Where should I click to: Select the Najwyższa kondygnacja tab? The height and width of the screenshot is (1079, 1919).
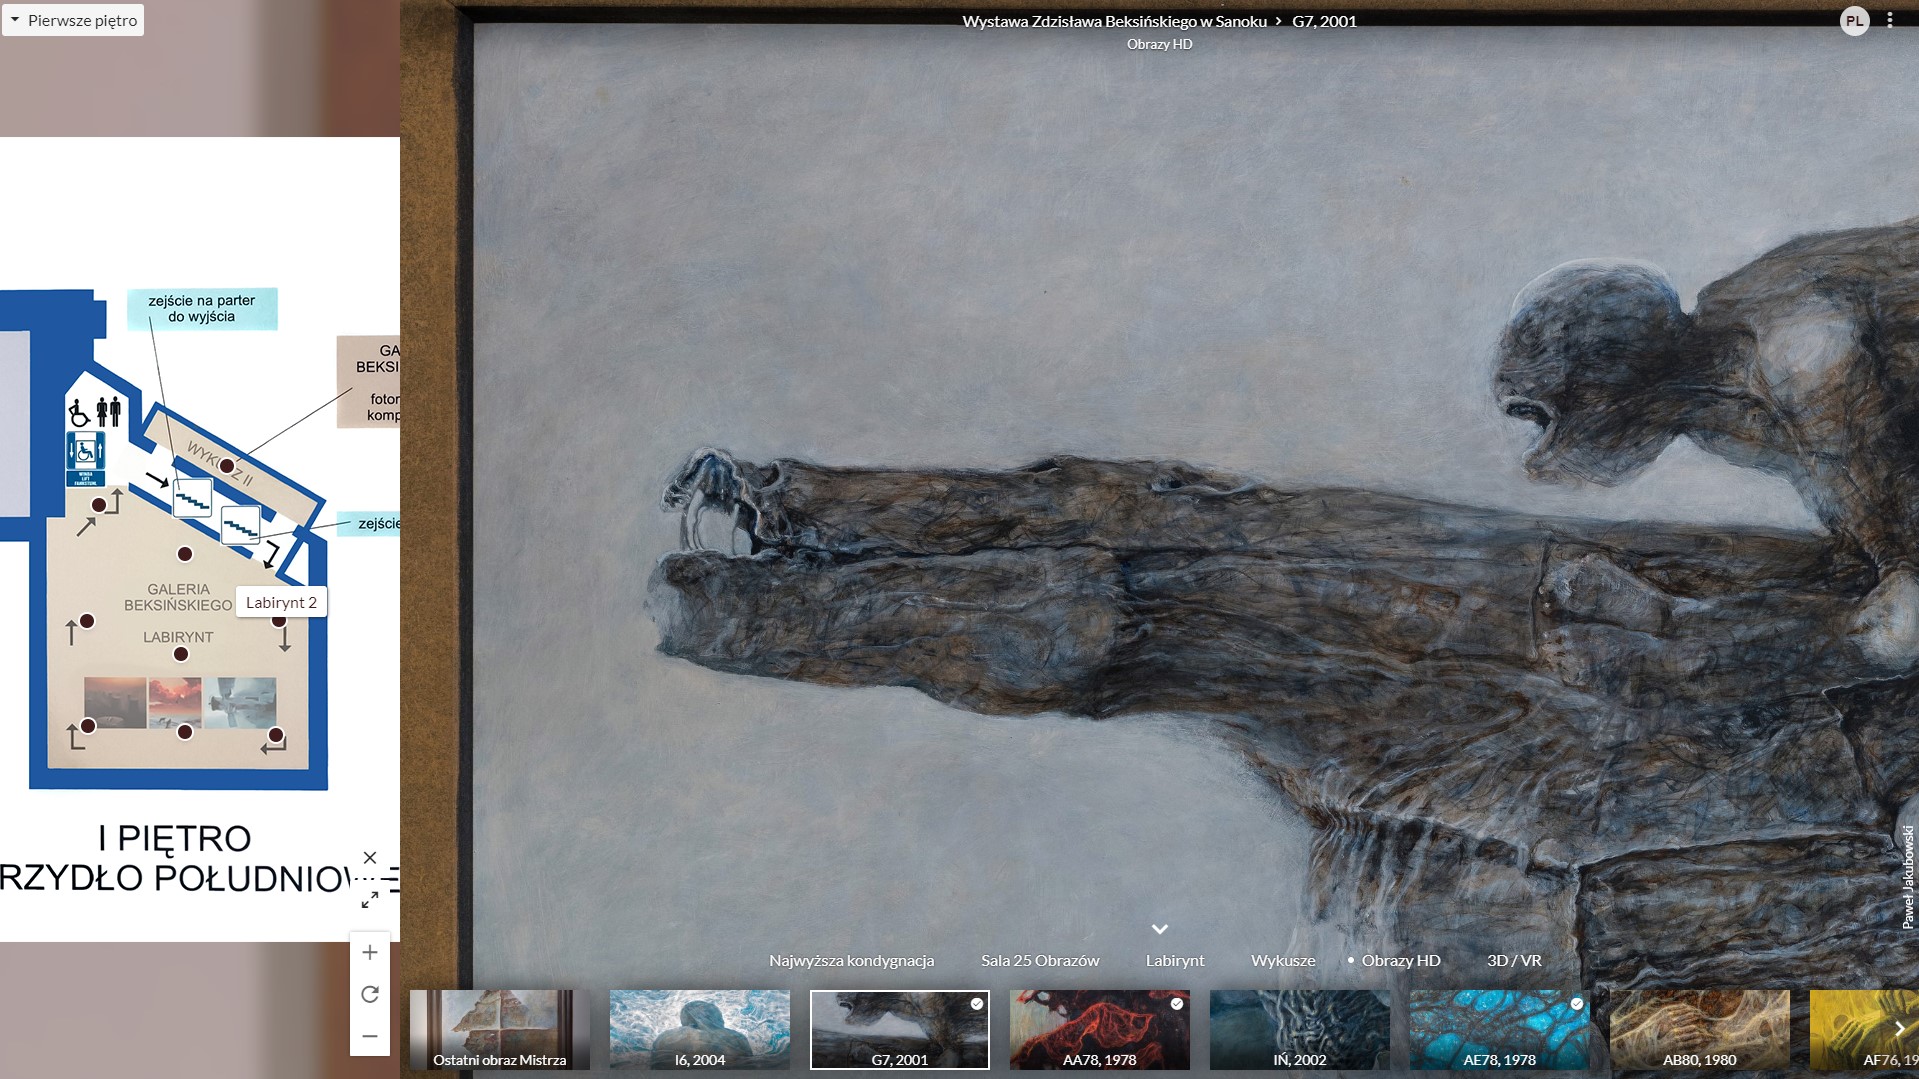[x=851, y=960]
